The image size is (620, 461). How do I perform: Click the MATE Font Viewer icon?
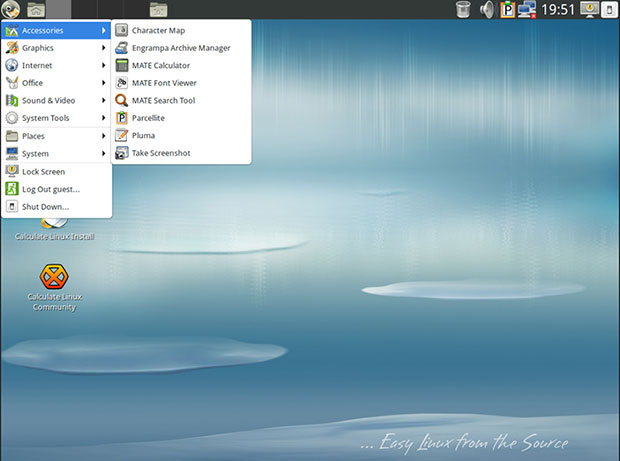121,83
